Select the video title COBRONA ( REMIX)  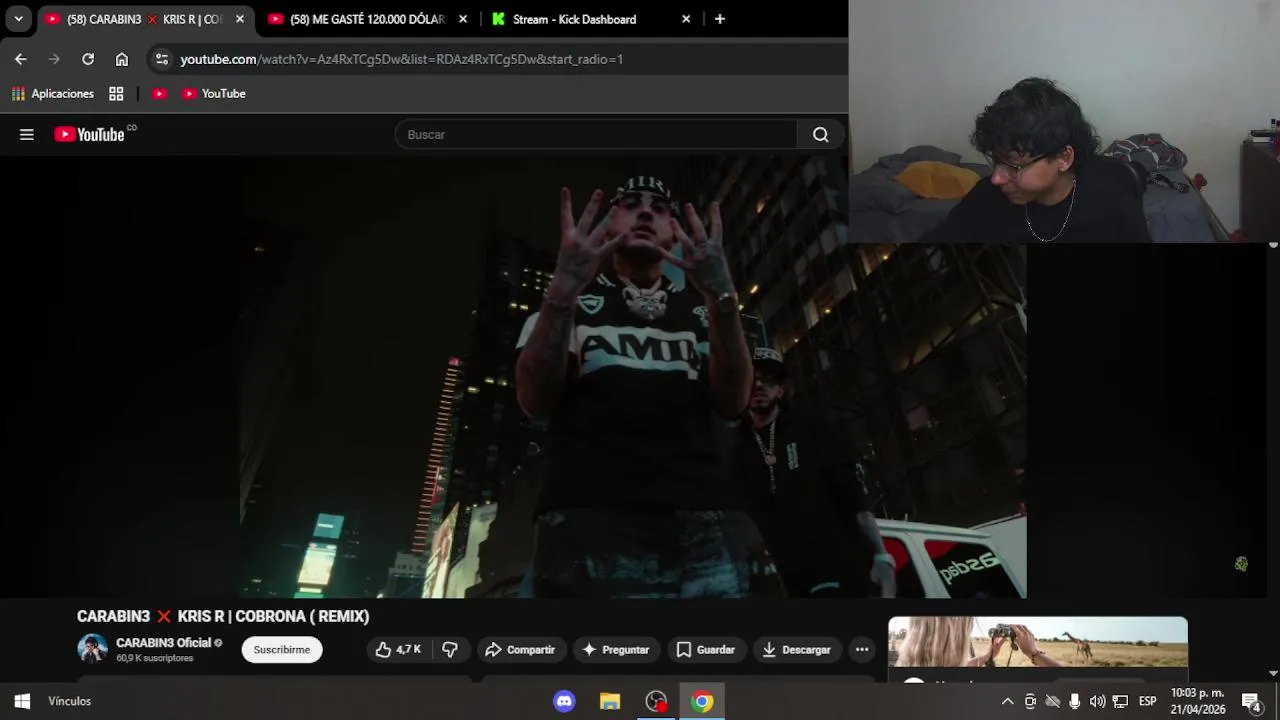point(223,616)
